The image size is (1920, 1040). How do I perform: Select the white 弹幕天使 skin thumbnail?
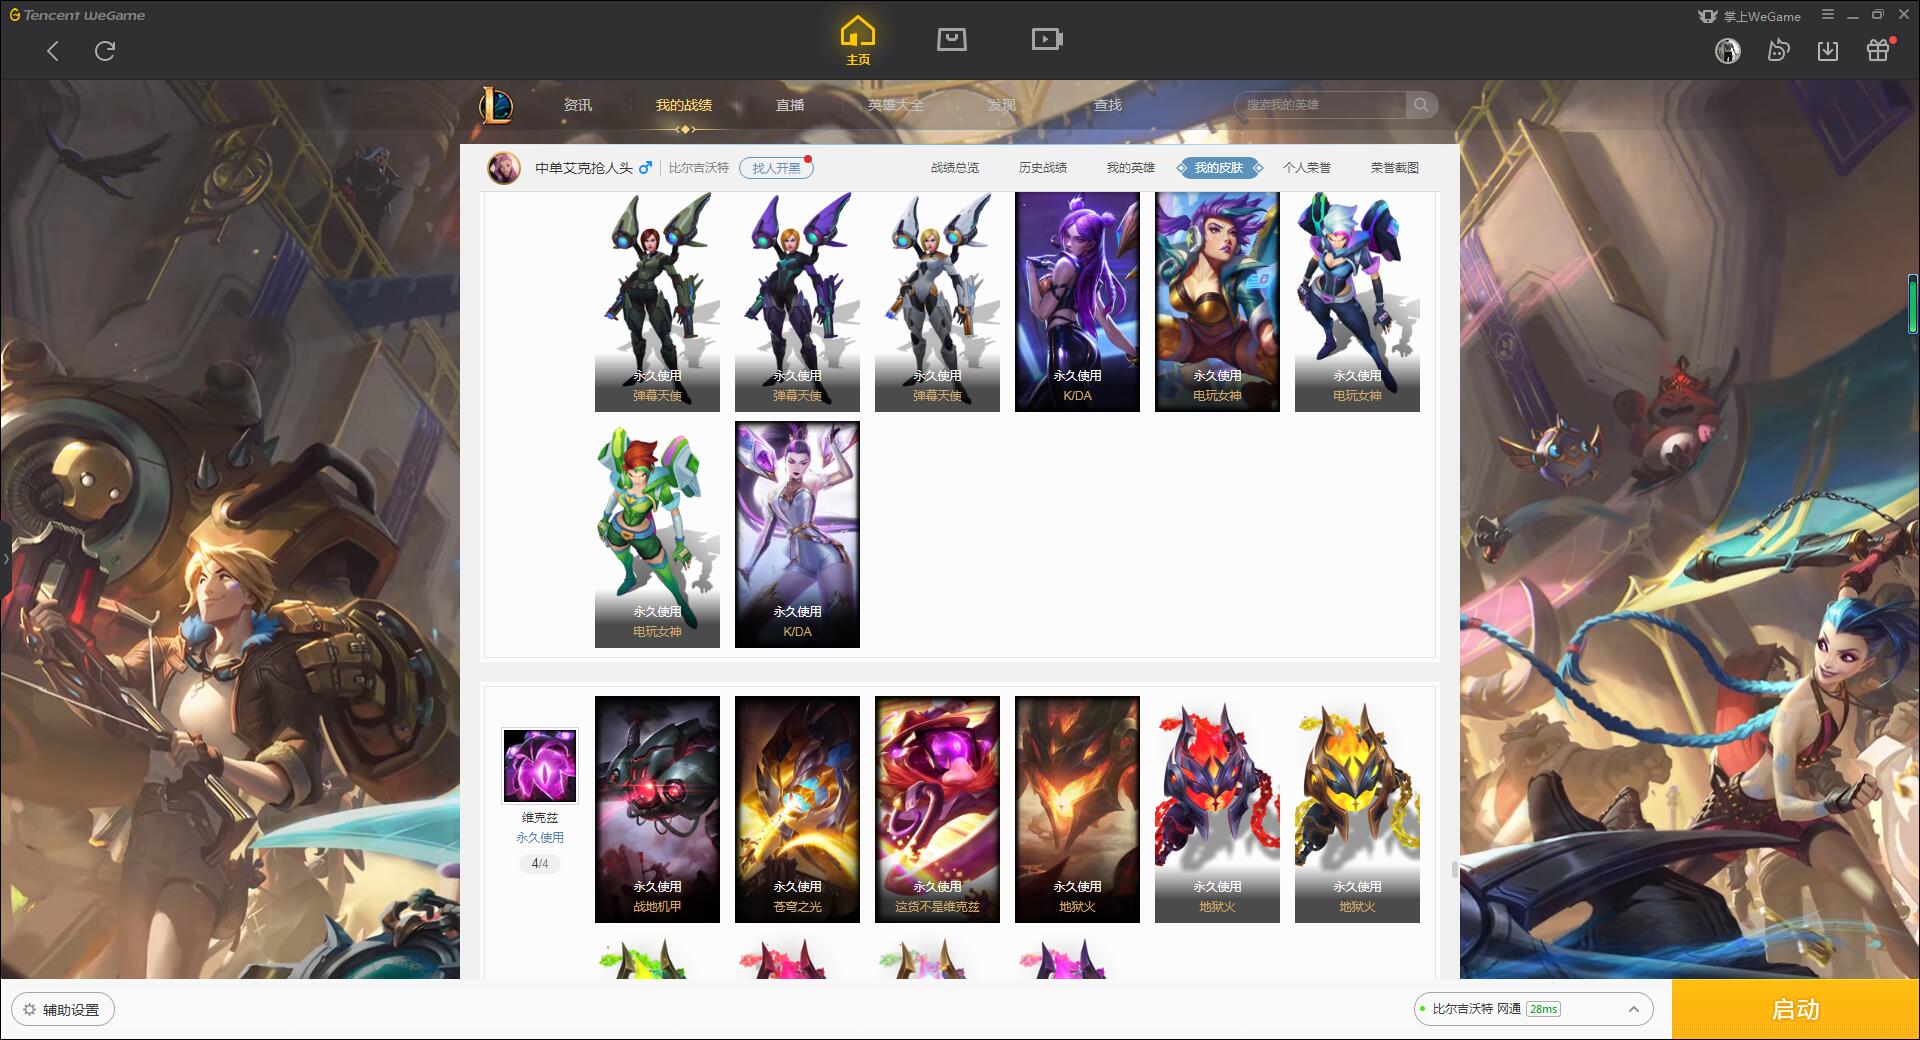click(x=937, y=301)
